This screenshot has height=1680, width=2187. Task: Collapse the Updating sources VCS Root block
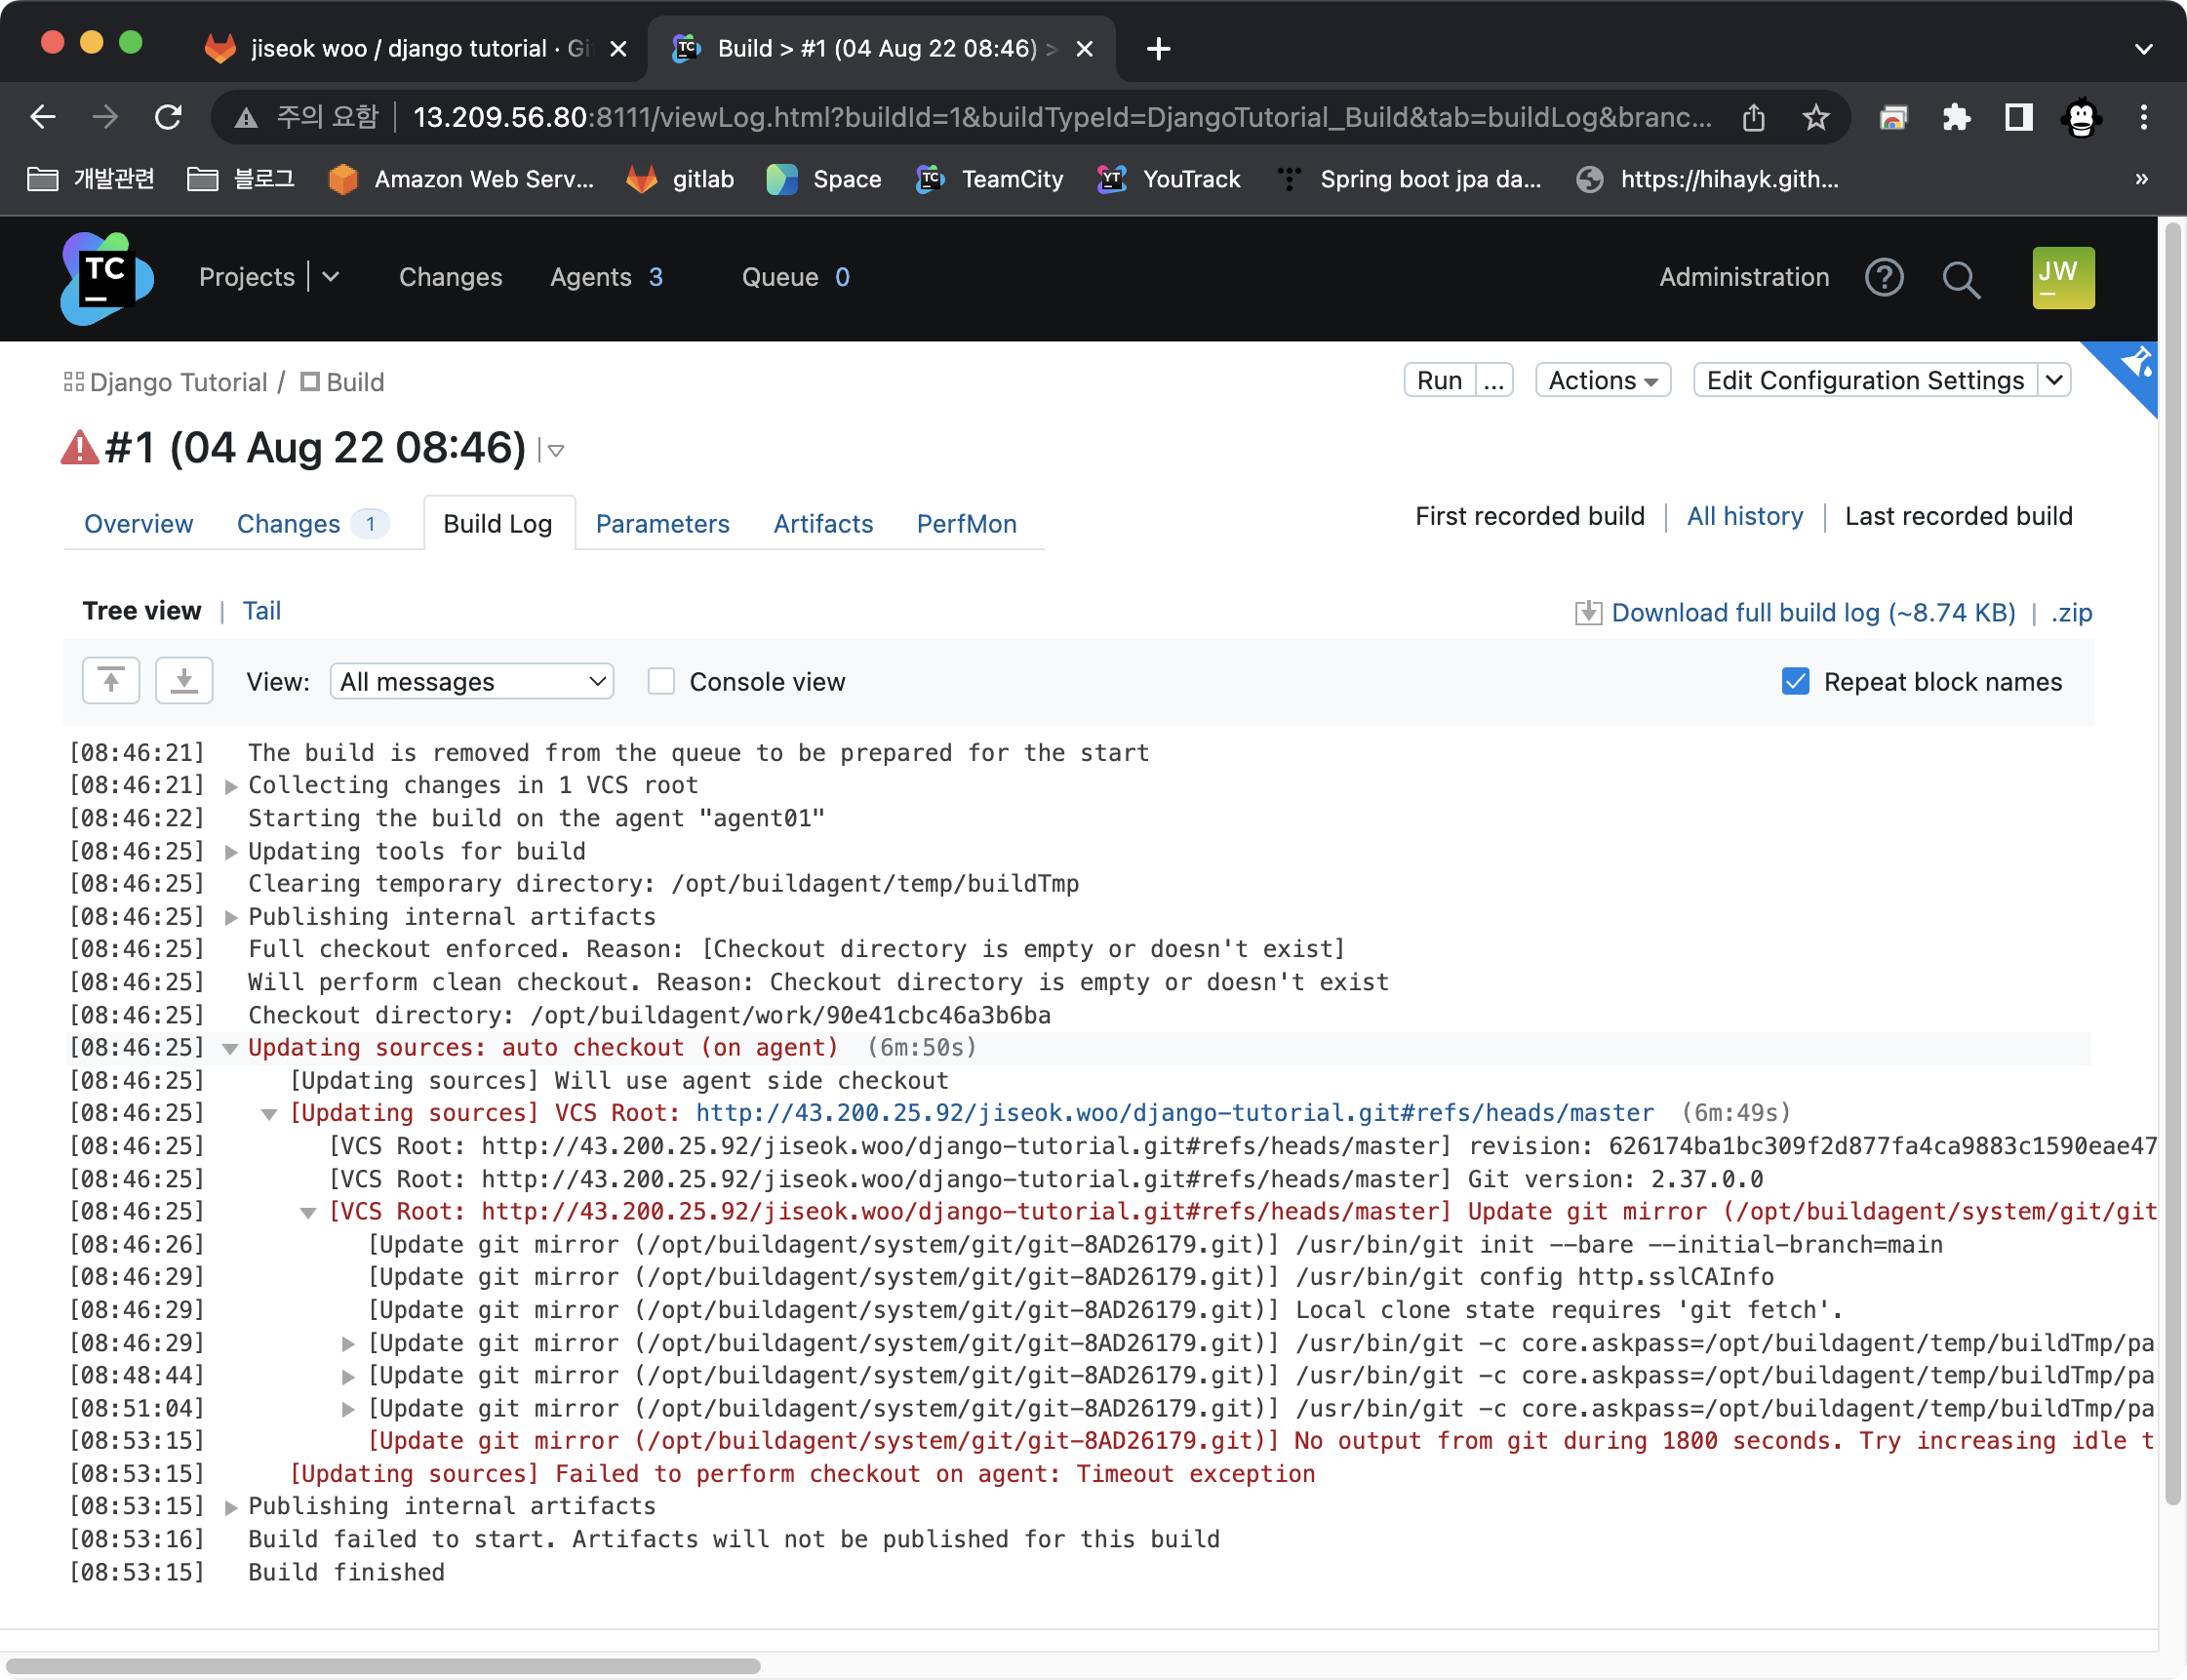point(269,1114)
